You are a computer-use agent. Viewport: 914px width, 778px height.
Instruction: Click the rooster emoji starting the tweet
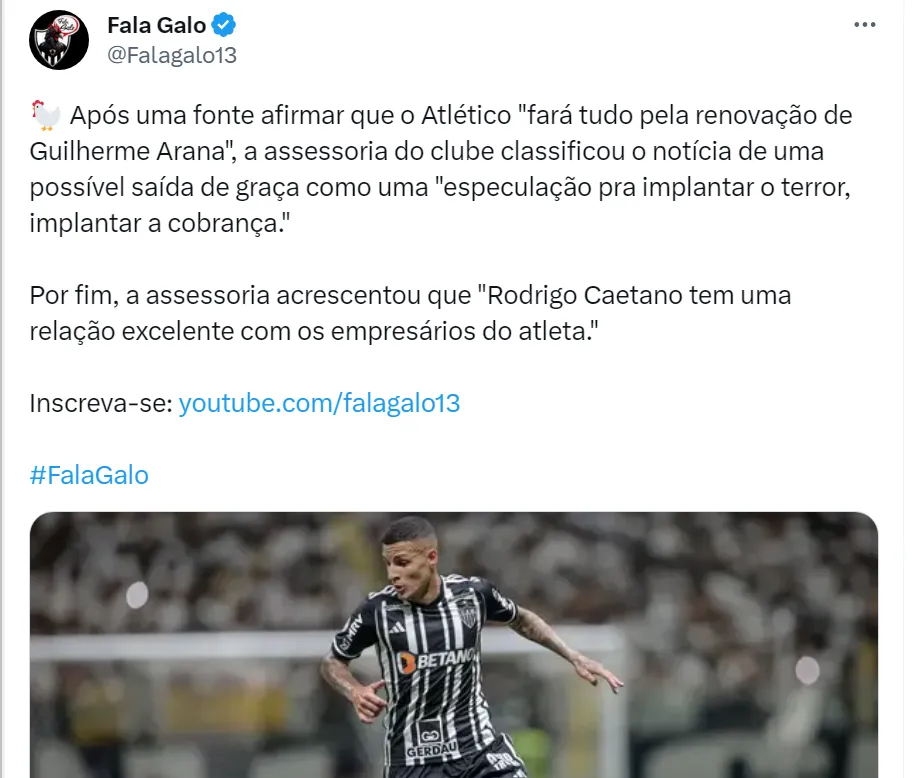(45, 115)
